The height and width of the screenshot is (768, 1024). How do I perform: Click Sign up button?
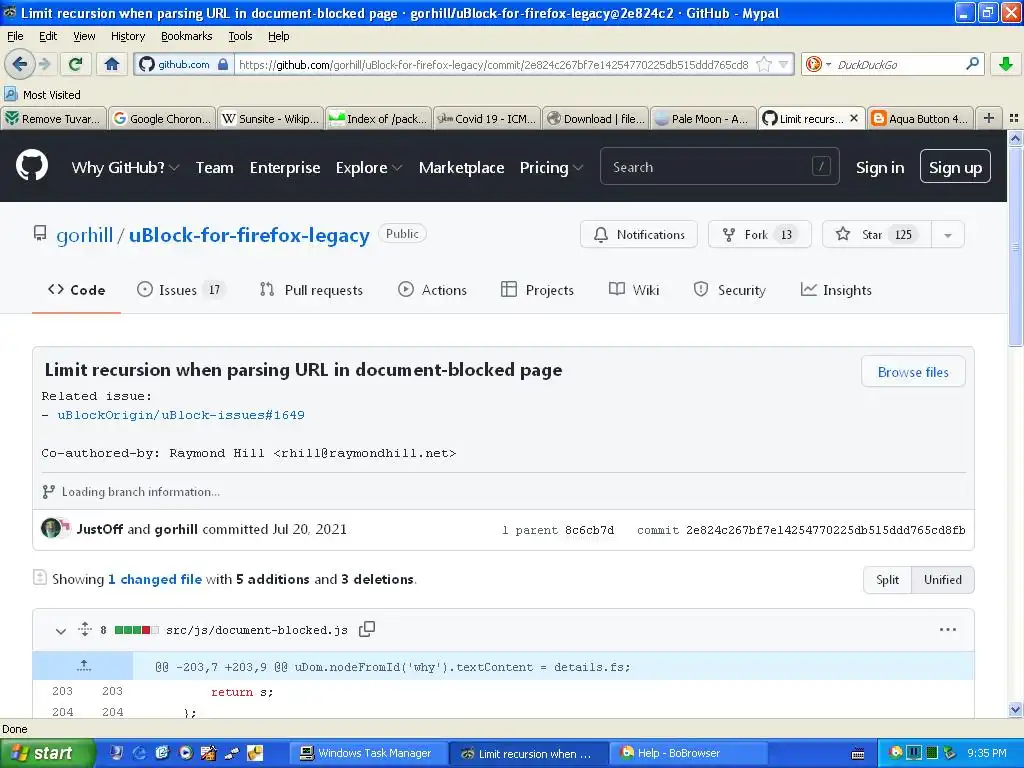coord(955,167)
